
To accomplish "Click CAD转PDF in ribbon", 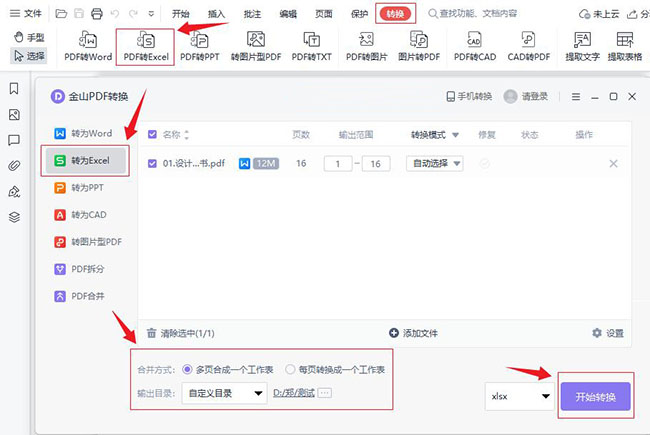I will pyautogui.click(x=529, y=46).
